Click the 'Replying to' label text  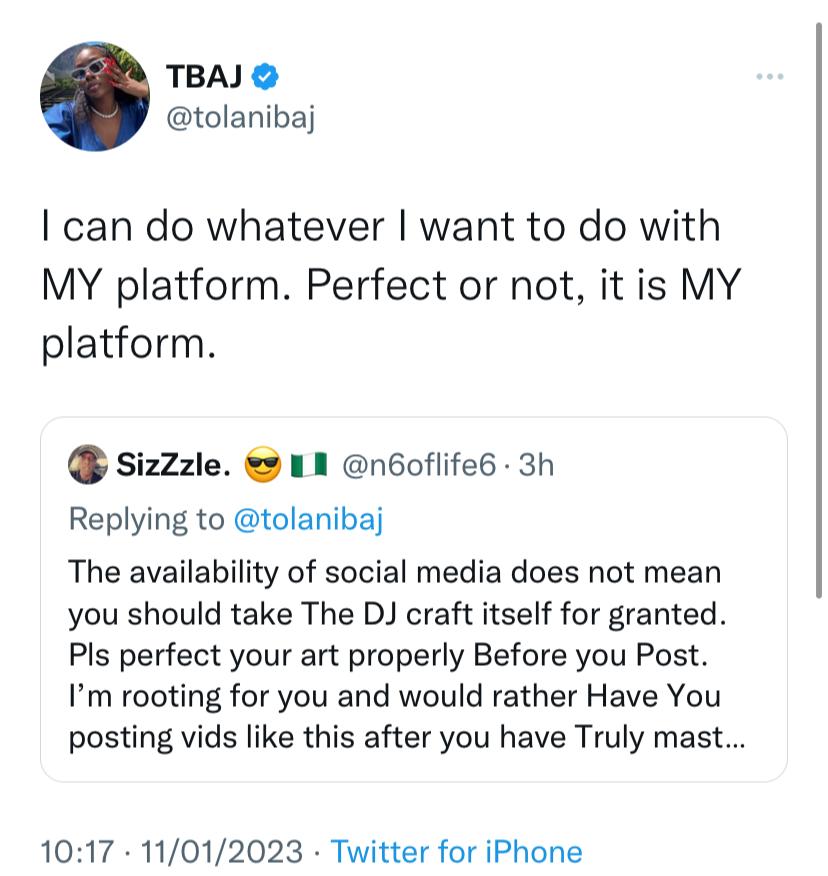pyautogui.click(x=146, y=519)
